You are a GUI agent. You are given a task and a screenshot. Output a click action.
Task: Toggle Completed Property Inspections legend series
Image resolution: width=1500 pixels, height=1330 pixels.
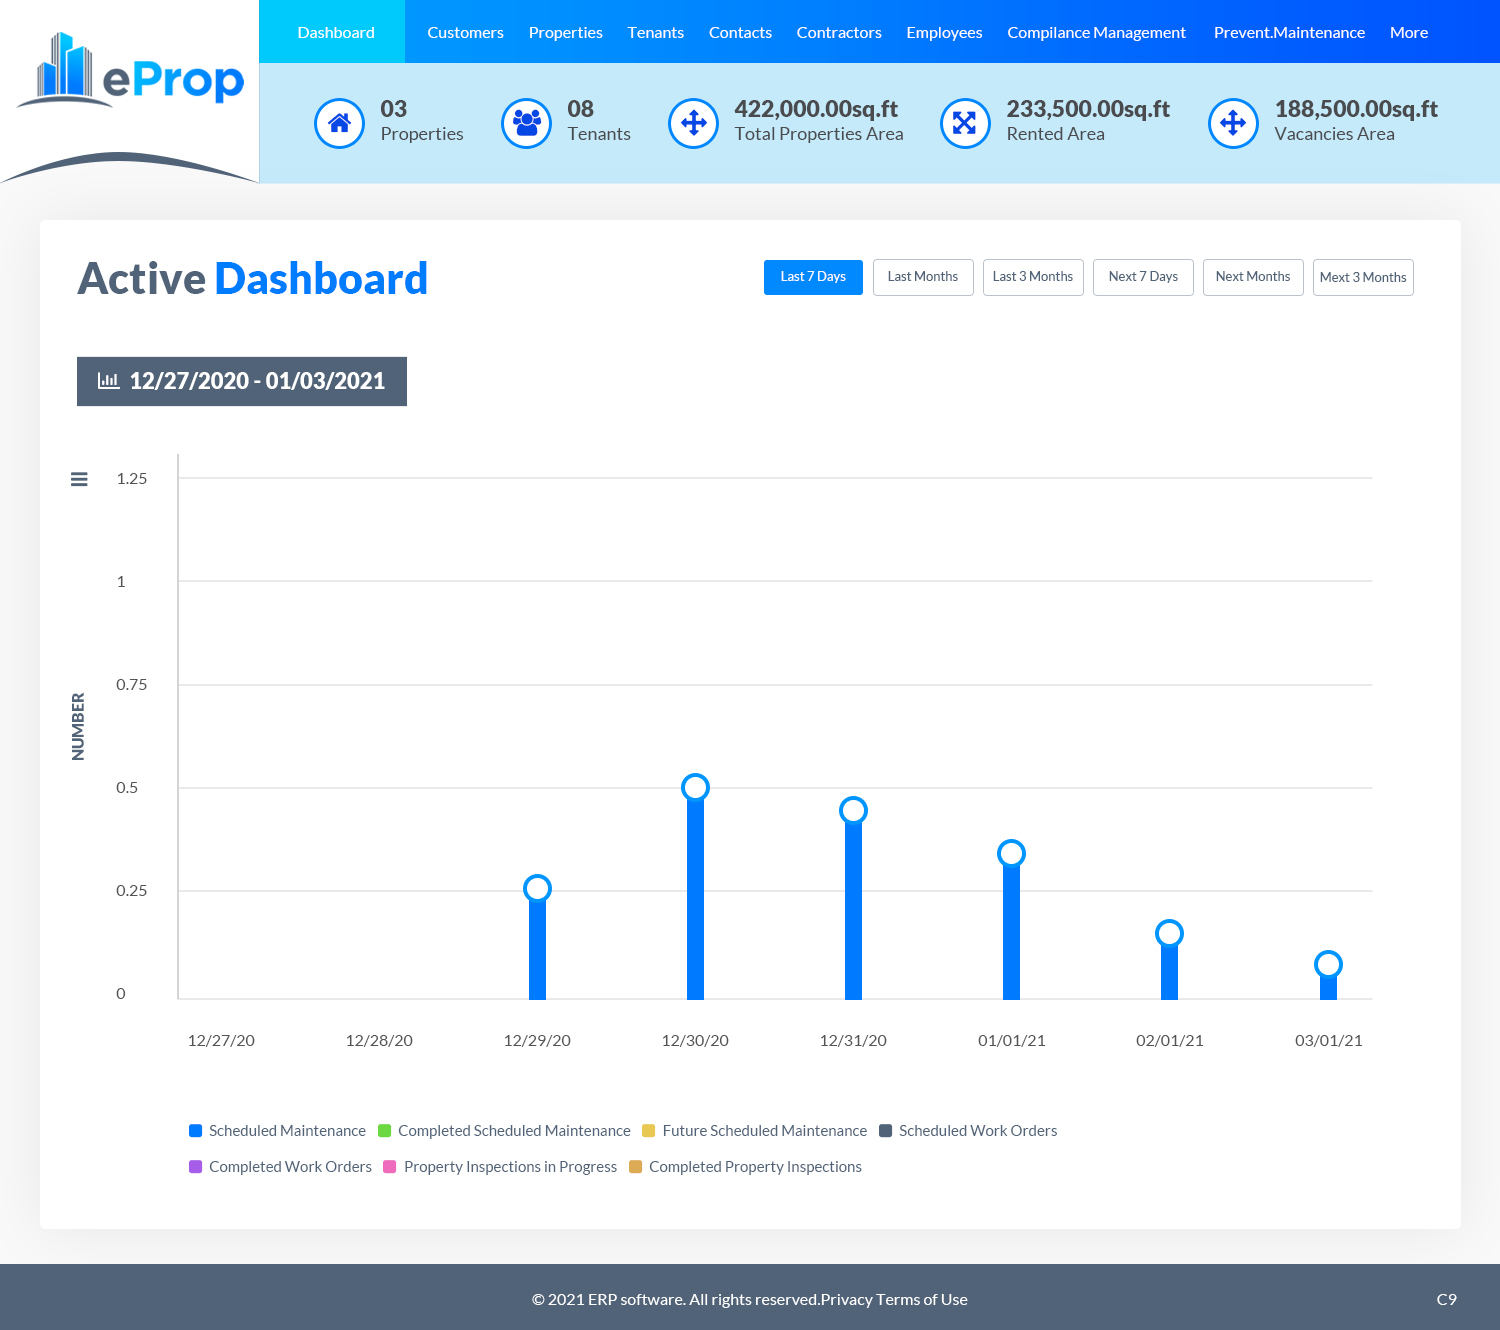coord(745,1167)
